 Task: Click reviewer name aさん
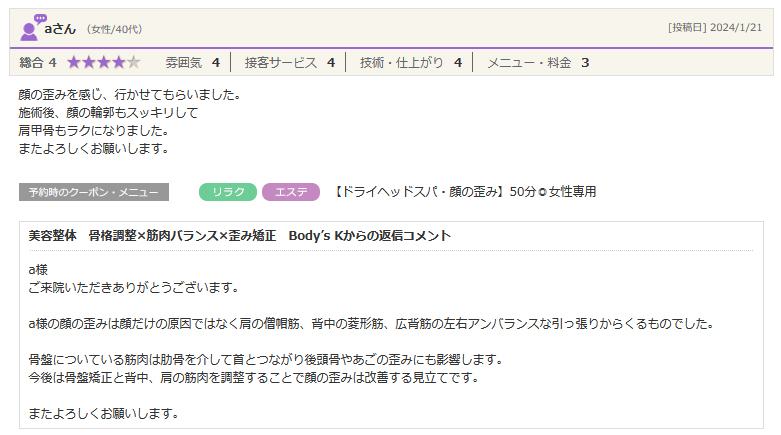click(x=61, y=29)
